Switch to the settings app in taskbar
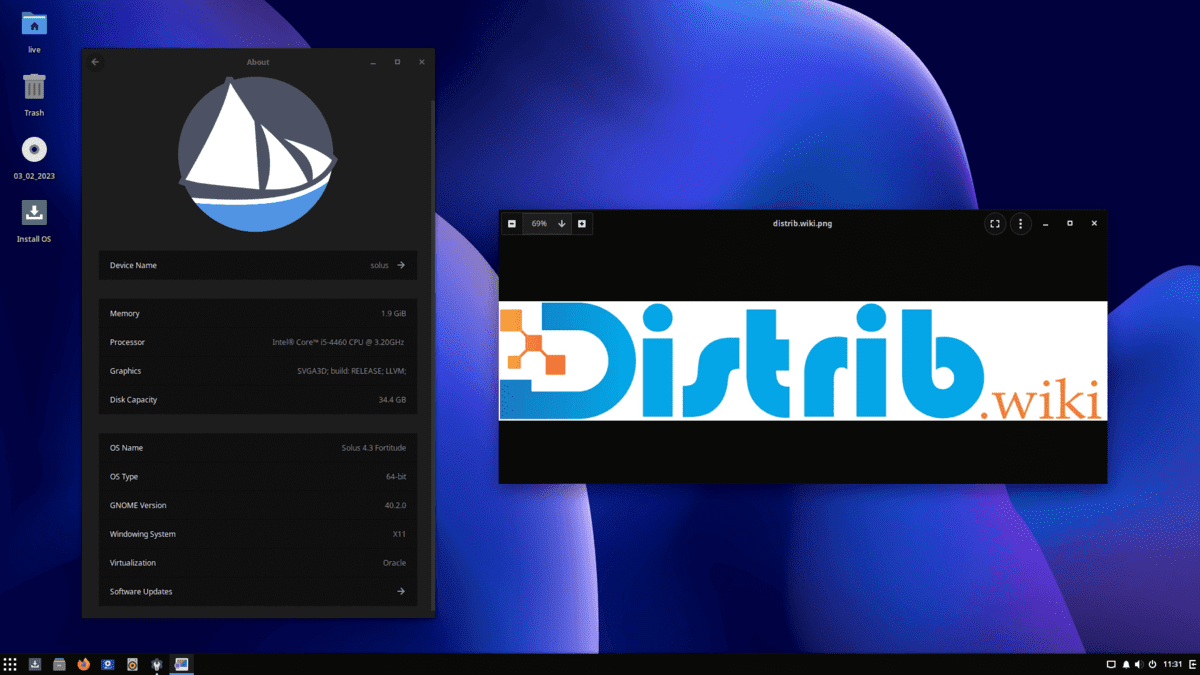 157,664
